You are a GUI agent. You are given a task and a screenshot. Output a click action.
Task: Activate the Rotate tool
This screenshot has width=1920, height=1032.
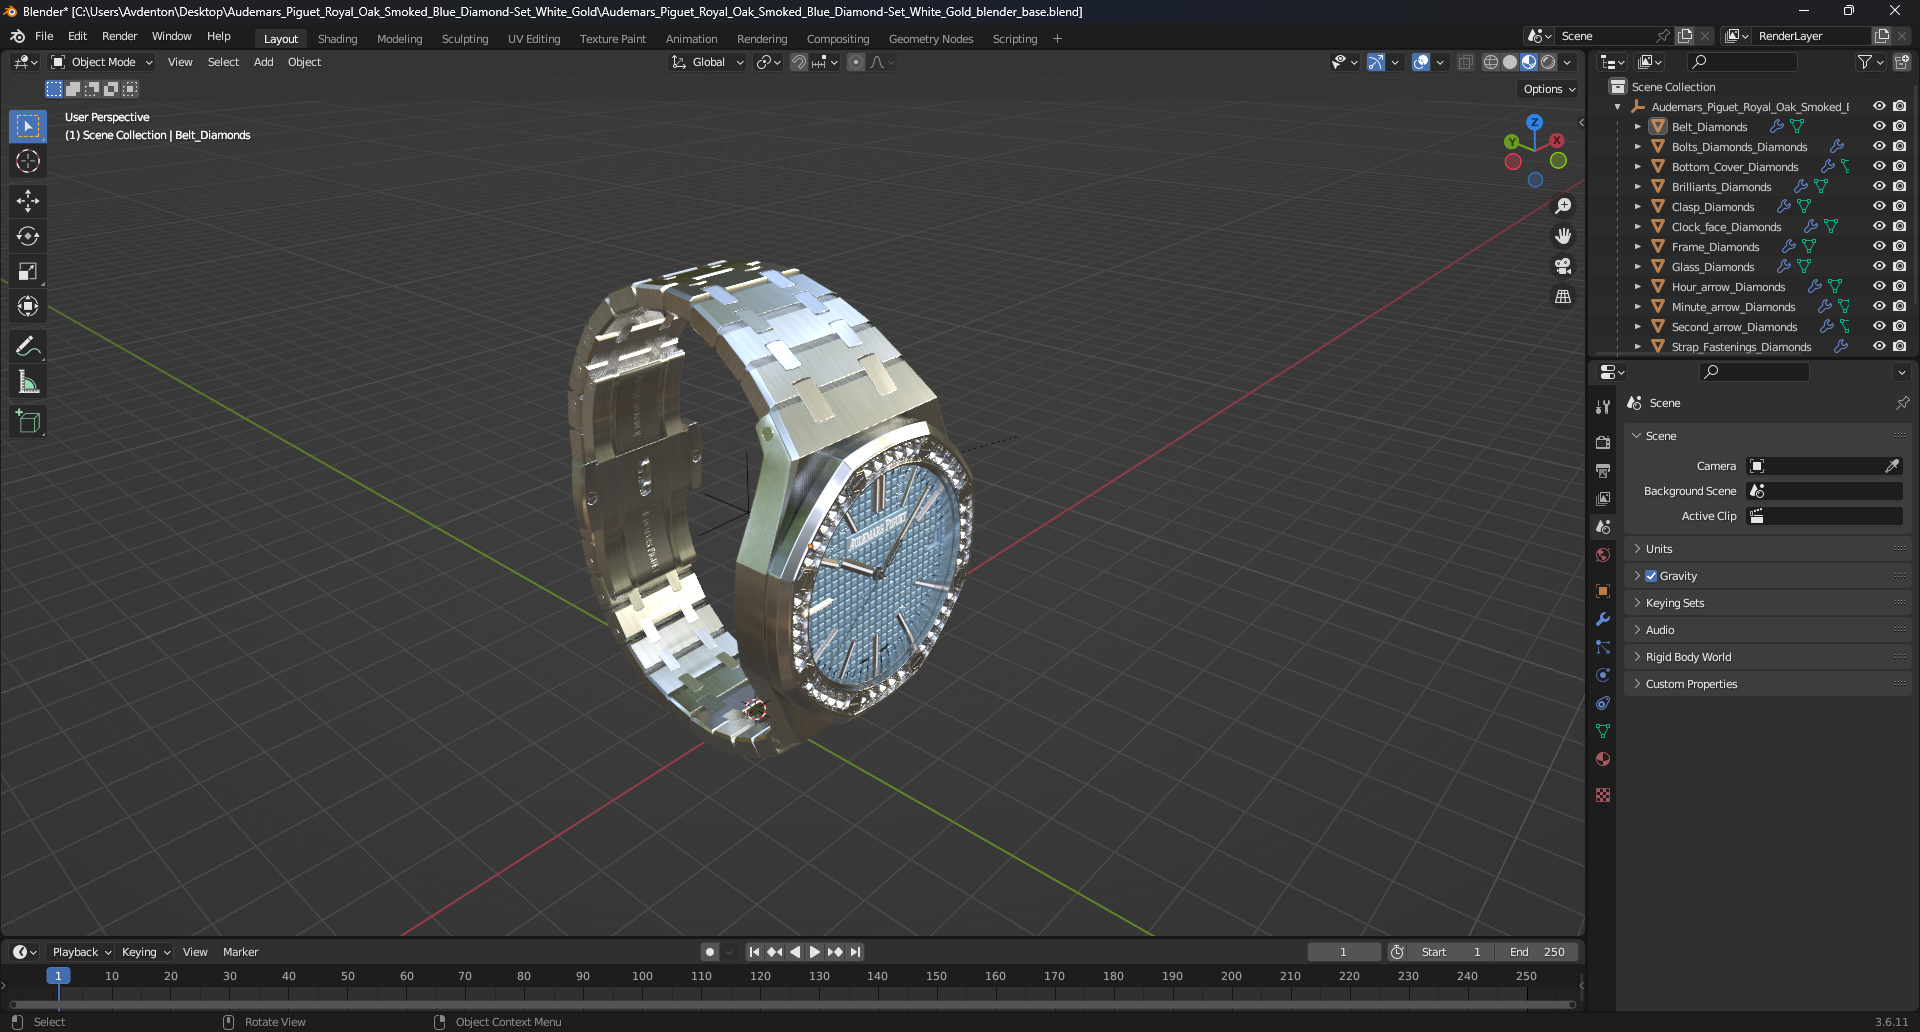28,236
